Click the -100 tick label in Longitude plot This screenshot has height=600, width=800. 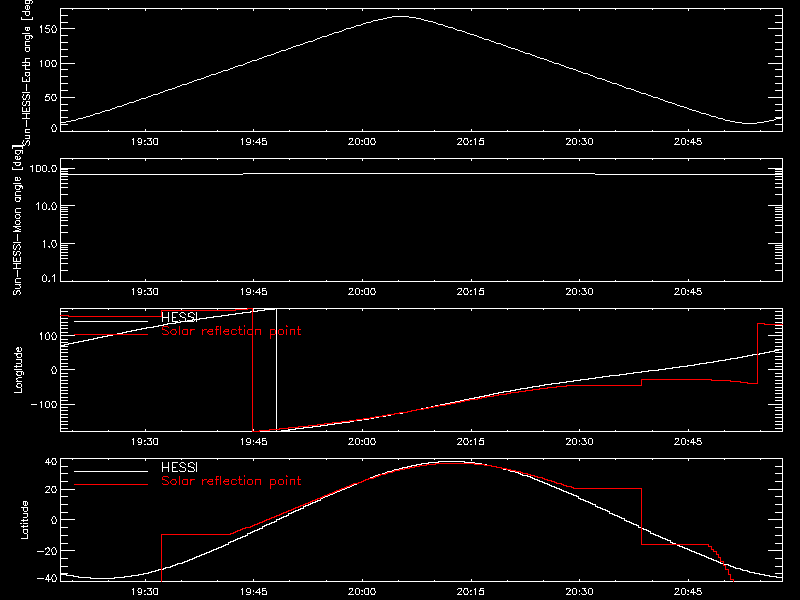coord(44,404)
